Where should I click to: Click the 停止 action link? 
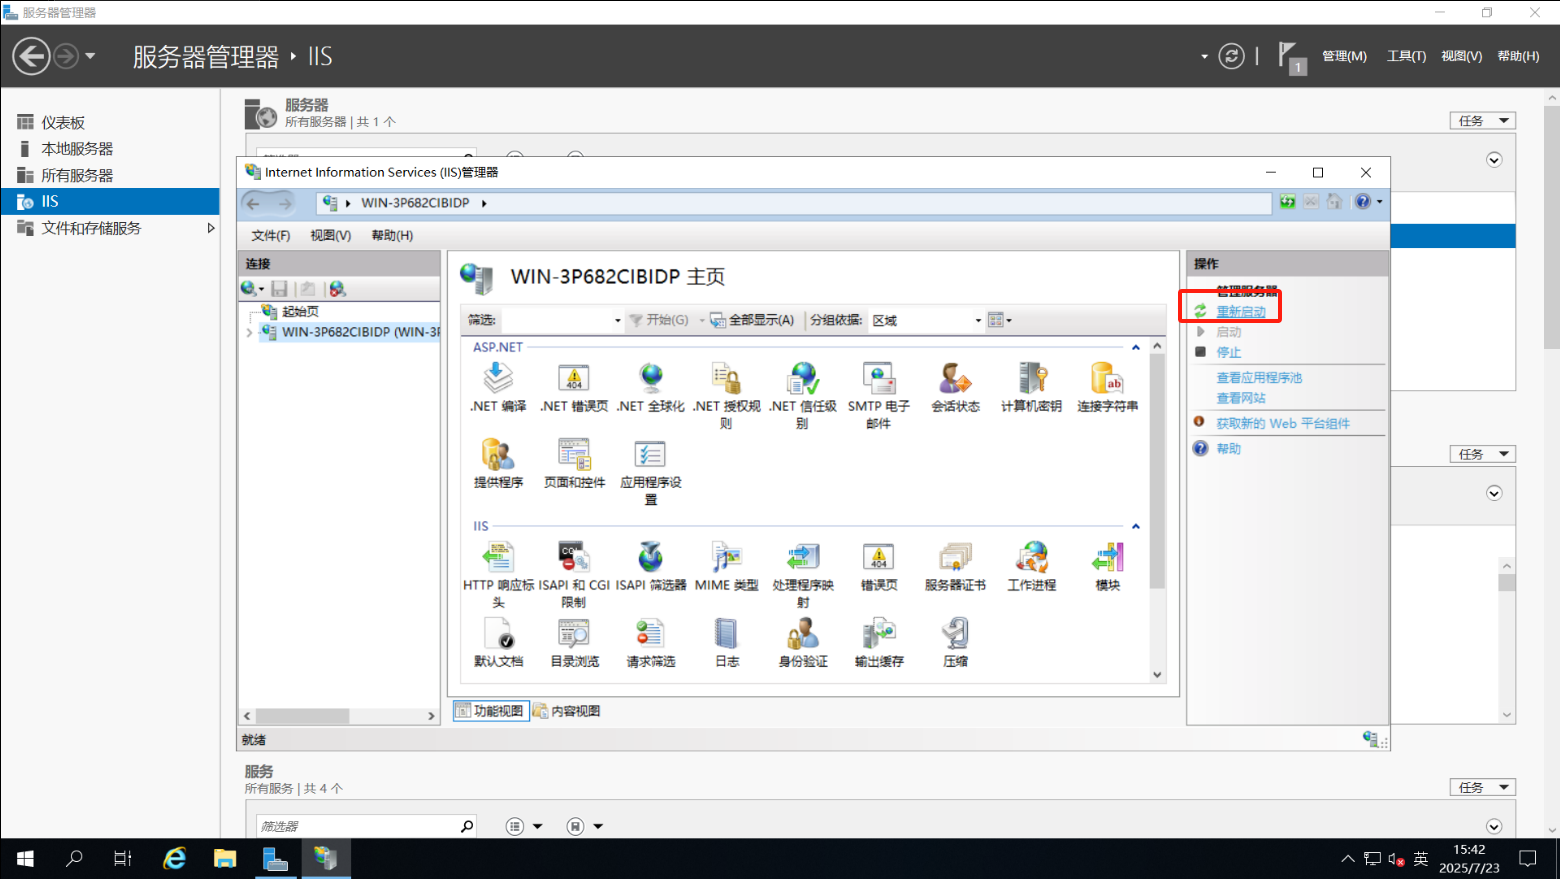point(1229,352)
